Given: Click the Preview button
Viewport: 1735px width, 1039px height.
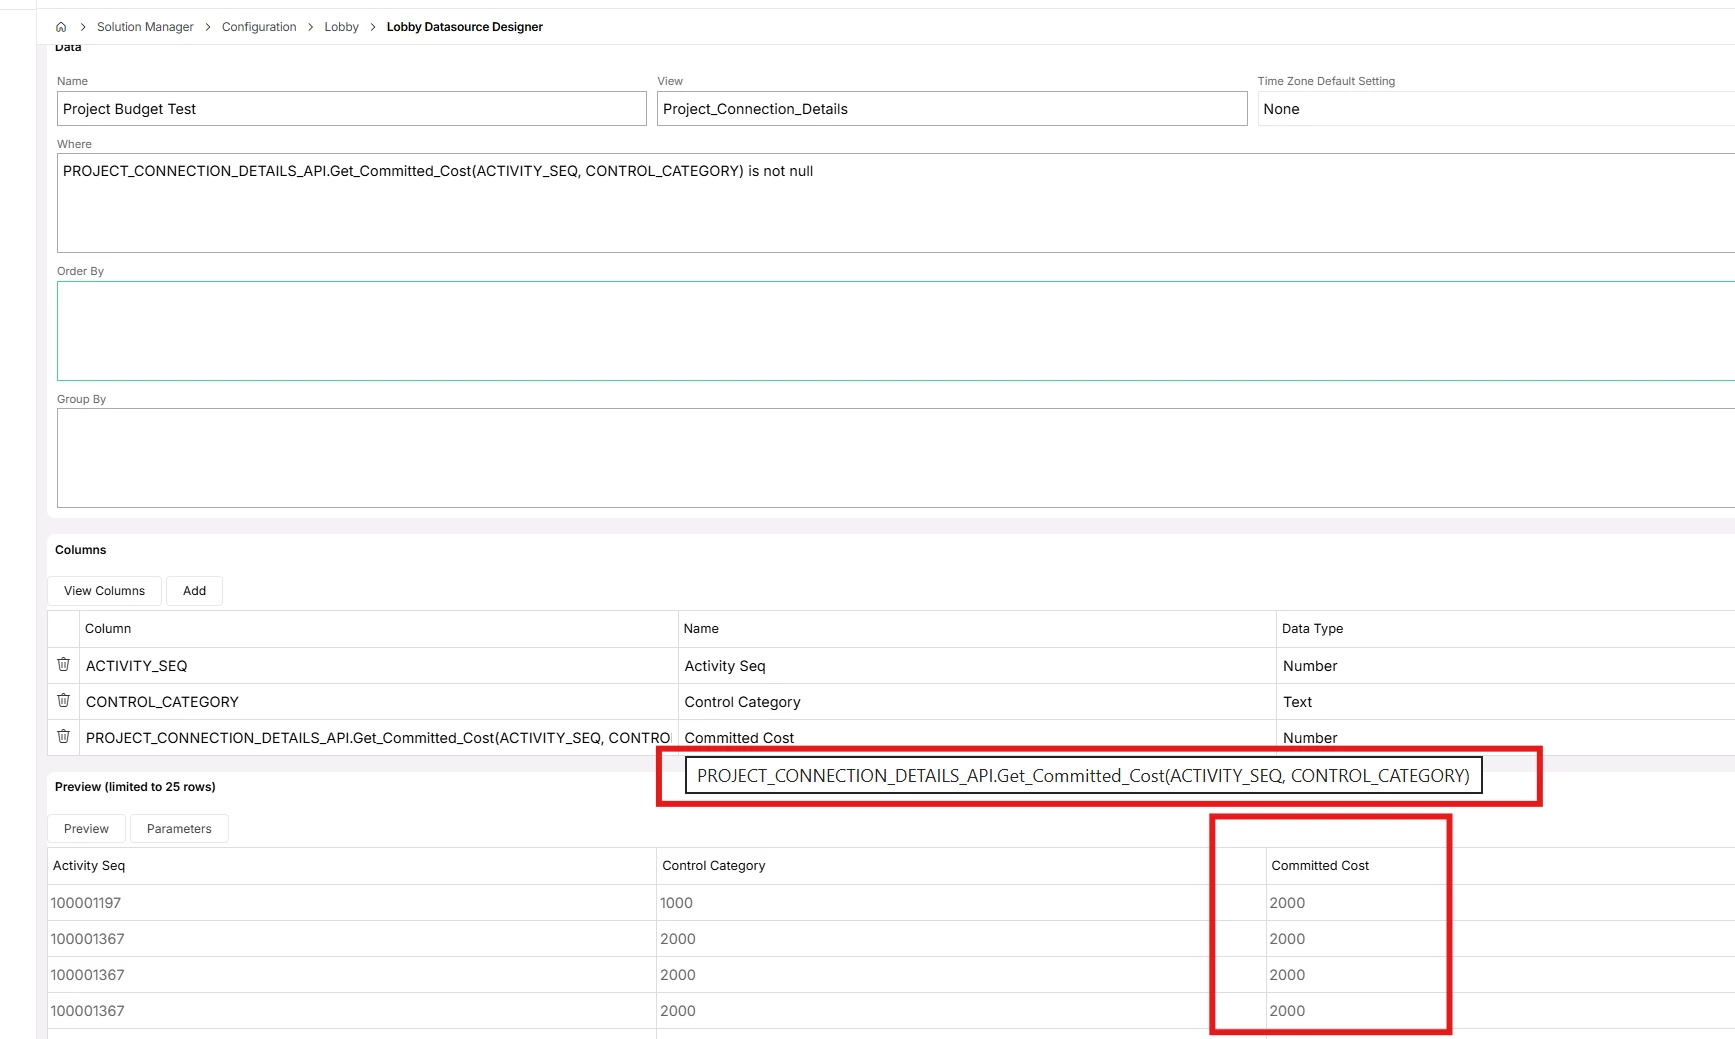Looking at the screenshot, I should tap(86, 829).
